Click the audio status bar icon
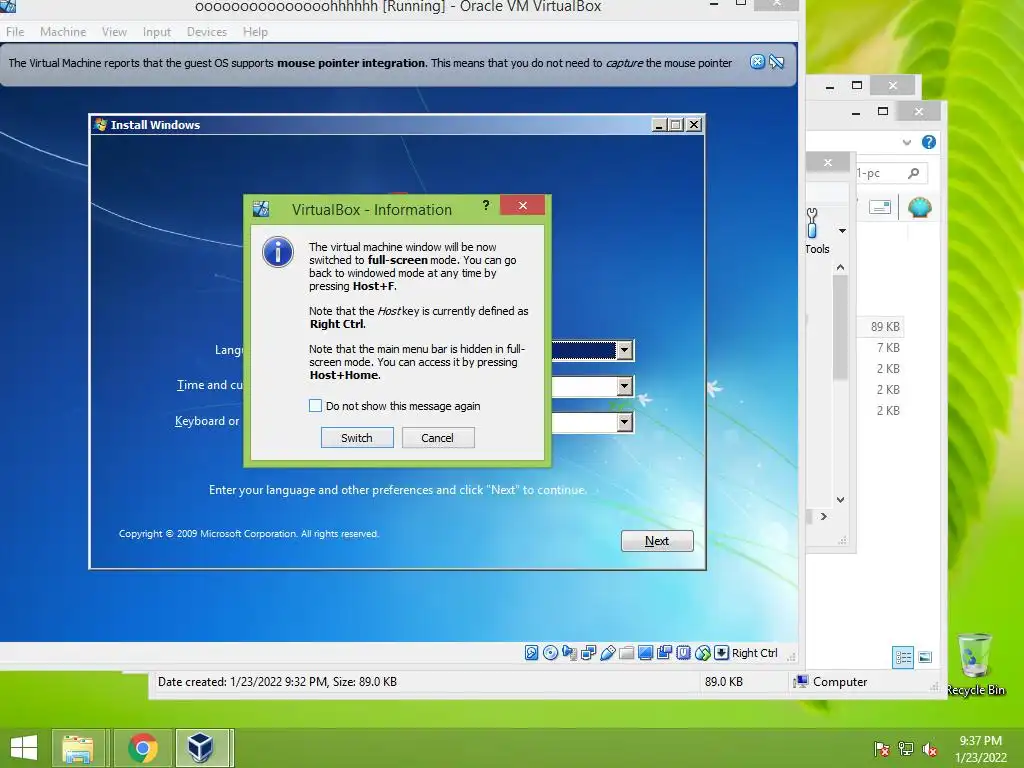This screenshot has width=1024, height=768. pos(569,653)
